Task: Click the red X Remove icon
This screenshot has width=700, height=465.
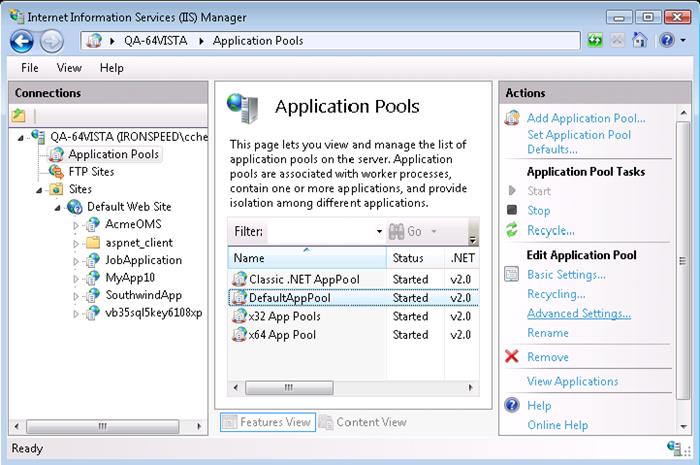Action: point(512,356)
